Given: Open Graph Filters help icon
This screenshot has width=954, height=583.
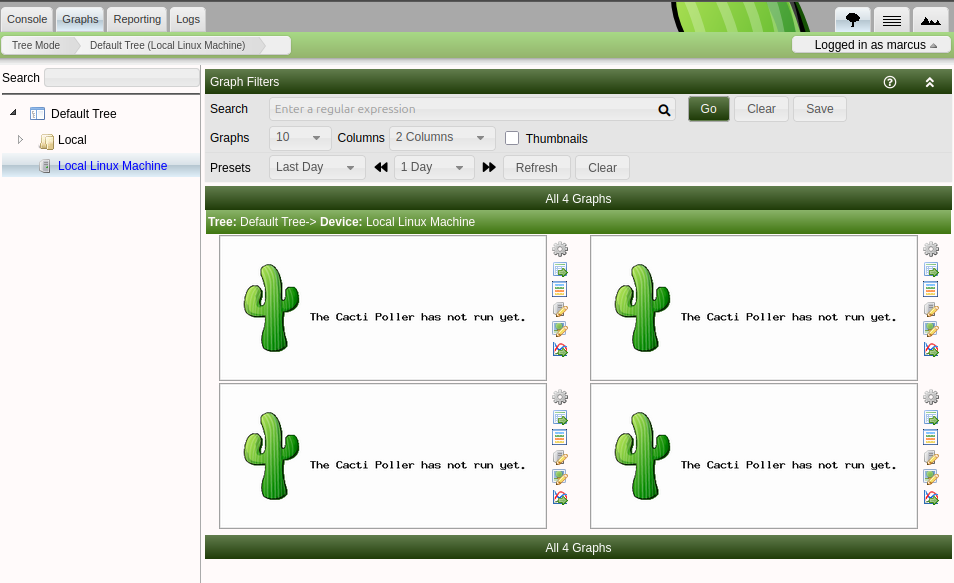Looking at the screenshot, I should pyautogui.click(x=890, y=82).
